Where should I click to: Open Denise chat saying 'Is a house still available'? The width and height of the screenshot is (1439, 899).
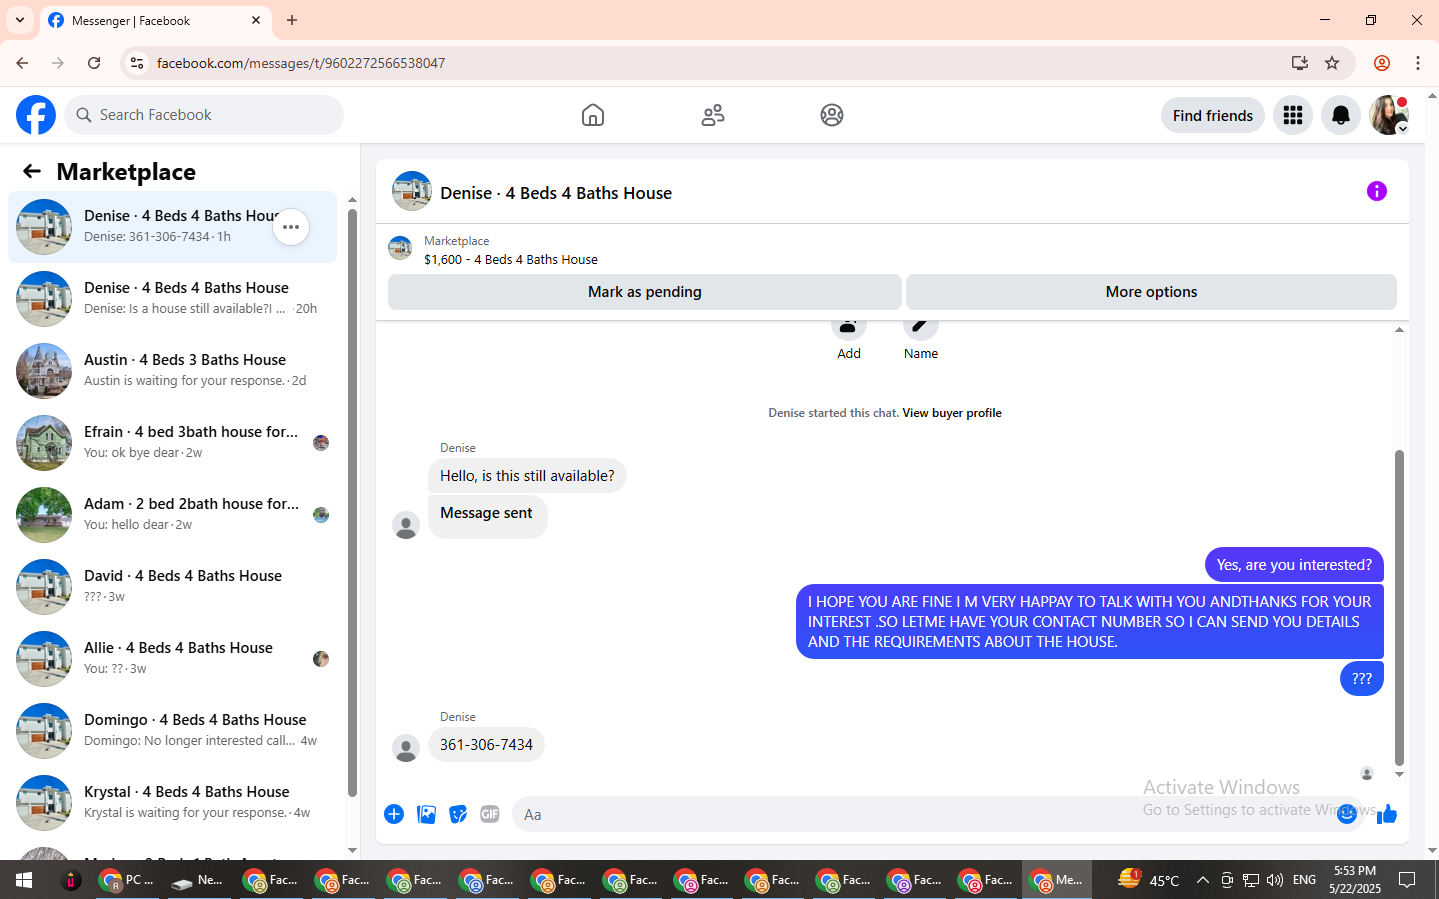coord(172,299)
